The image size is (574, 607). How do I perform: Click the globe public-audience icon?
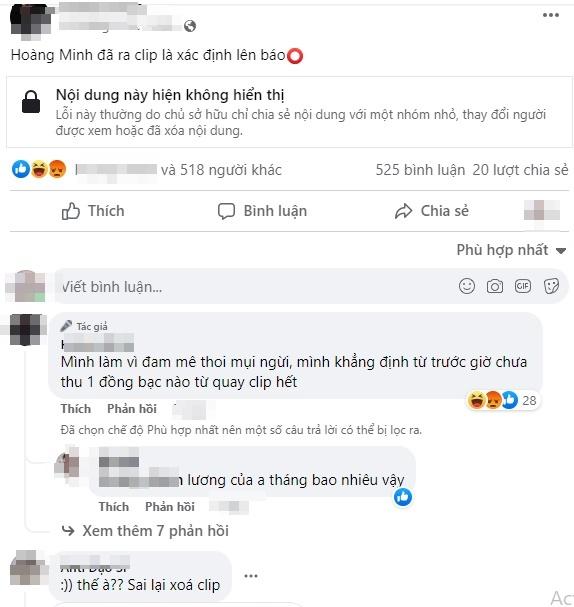coord(190,26)
